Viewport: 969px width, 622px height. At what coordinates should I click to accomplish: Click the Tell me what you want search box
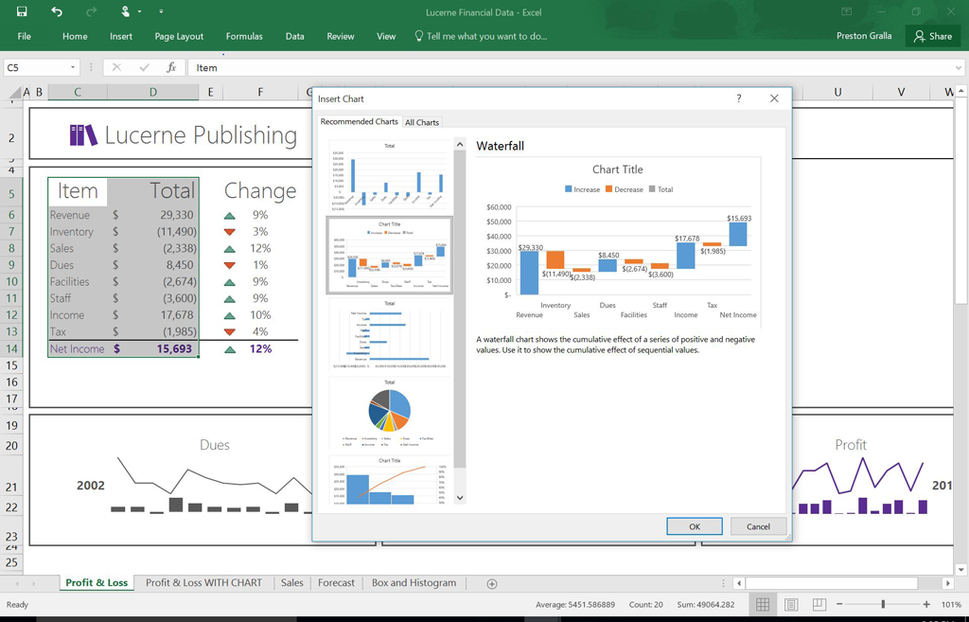click(x=481, y=36)
